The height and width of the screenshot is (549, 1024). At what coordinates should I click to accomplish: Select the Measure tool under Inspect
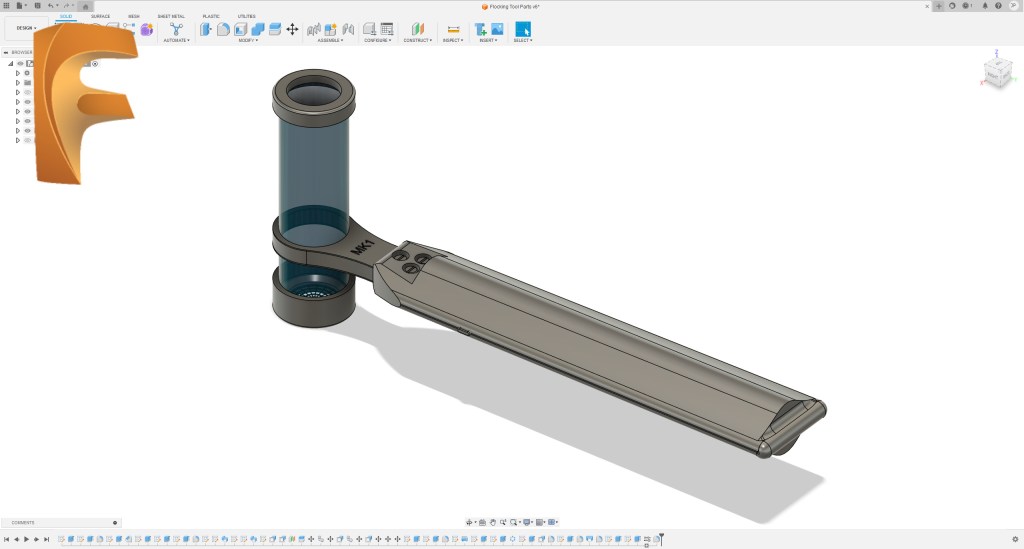[453, 29]
